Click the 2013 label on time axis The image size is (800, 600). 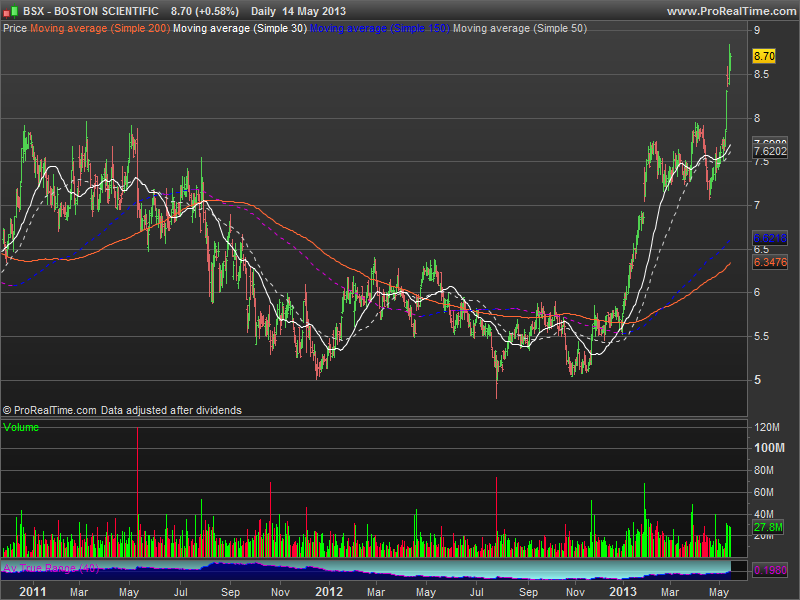[622, 592]
